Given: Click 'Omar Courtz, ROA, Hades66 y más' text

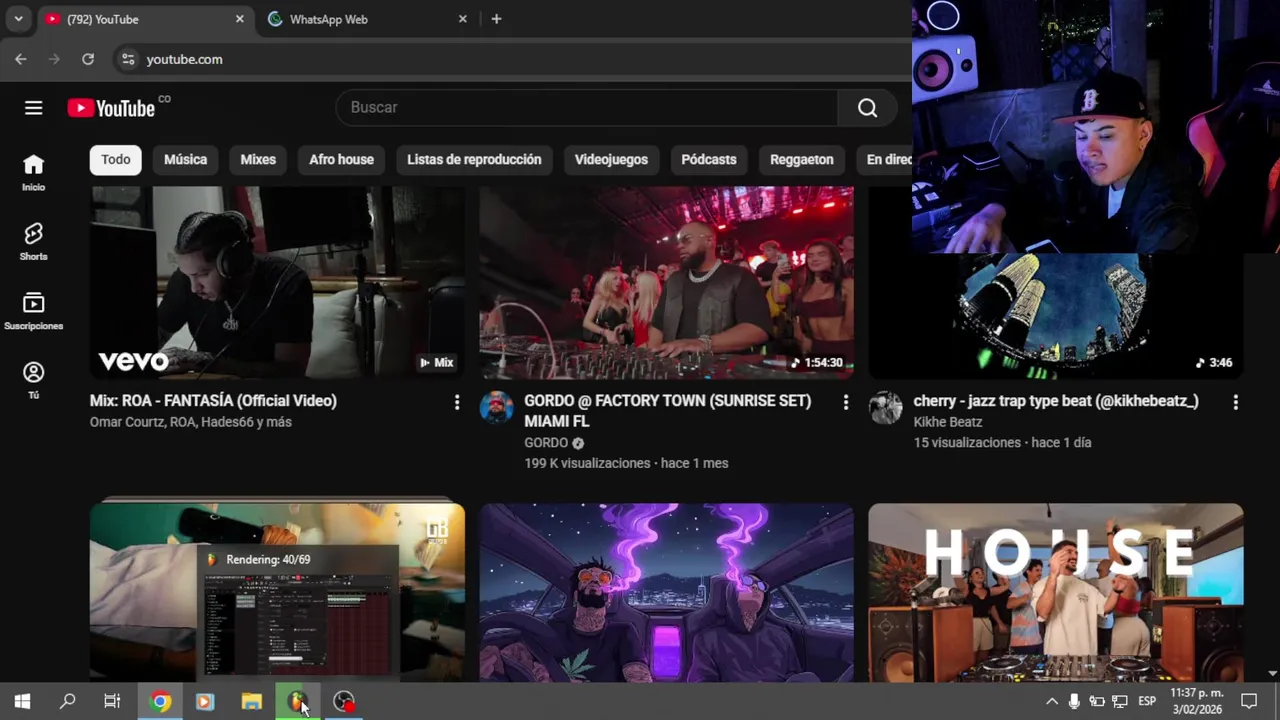Looking at the screenshot, I should click(190, 422).
